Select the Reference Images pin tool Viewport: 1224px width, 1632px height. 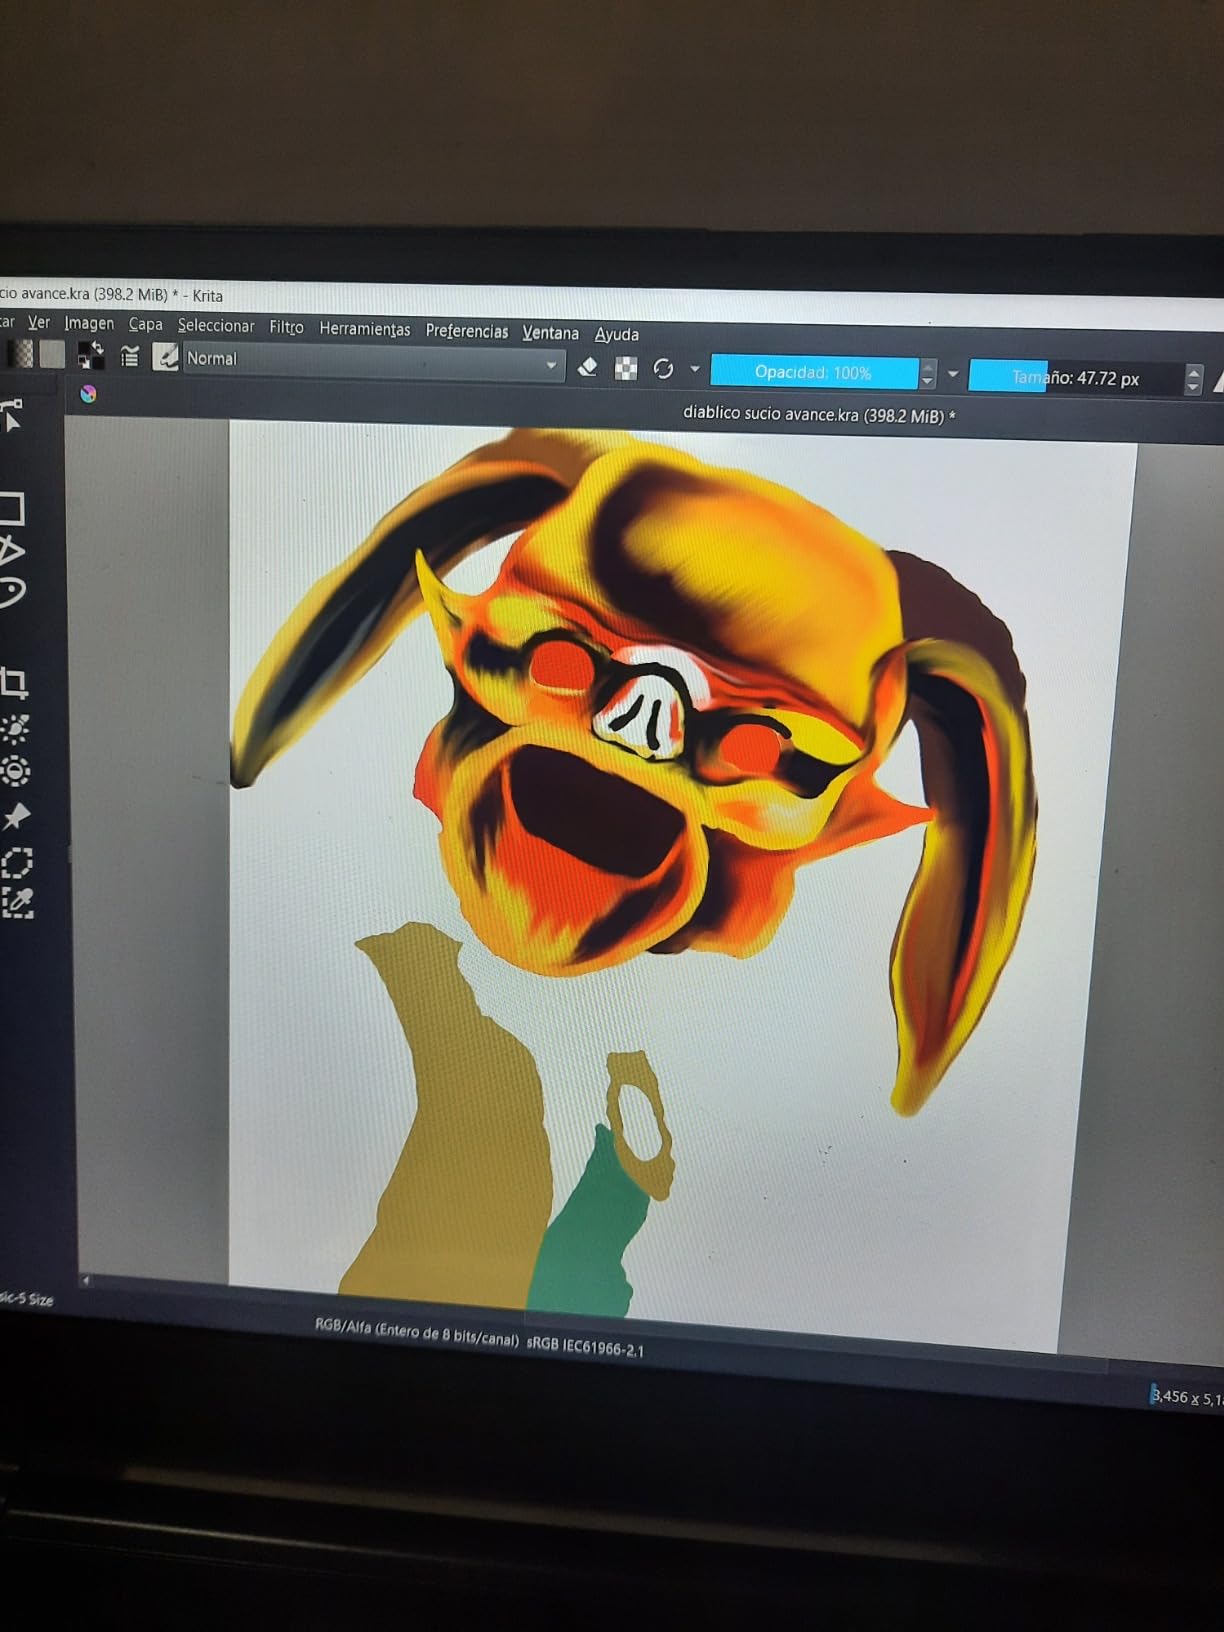[x=16, y=816]
